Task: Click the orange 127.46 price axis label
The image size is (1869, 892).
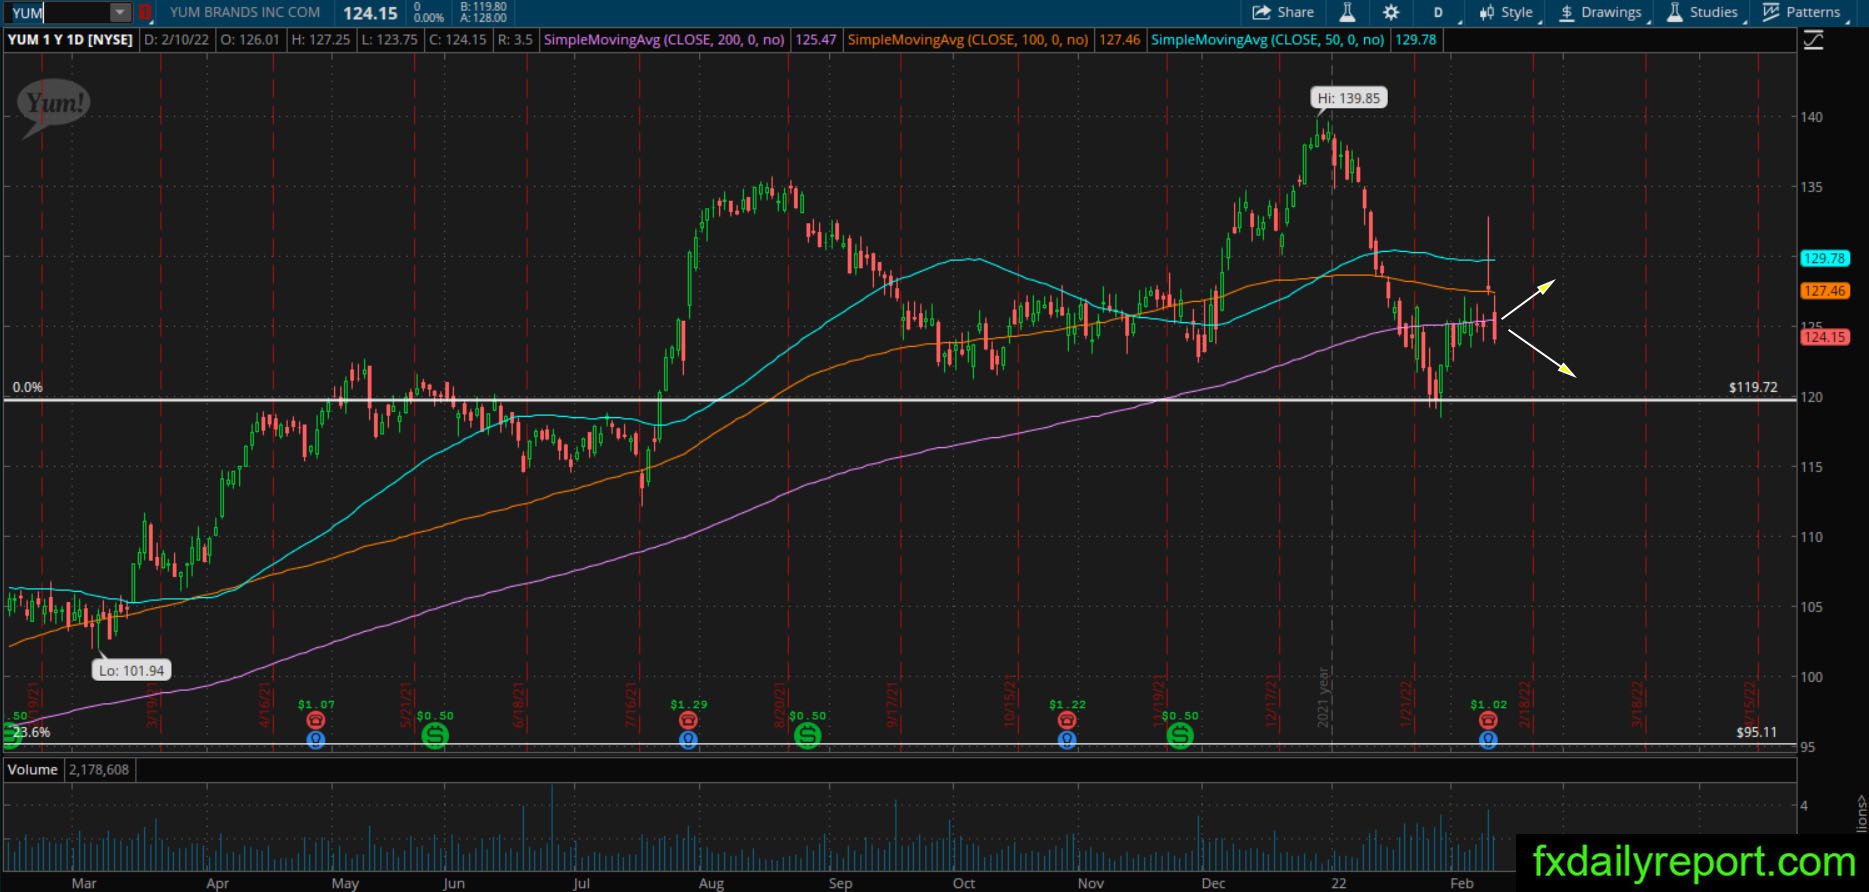Action: click(1824, 291)
